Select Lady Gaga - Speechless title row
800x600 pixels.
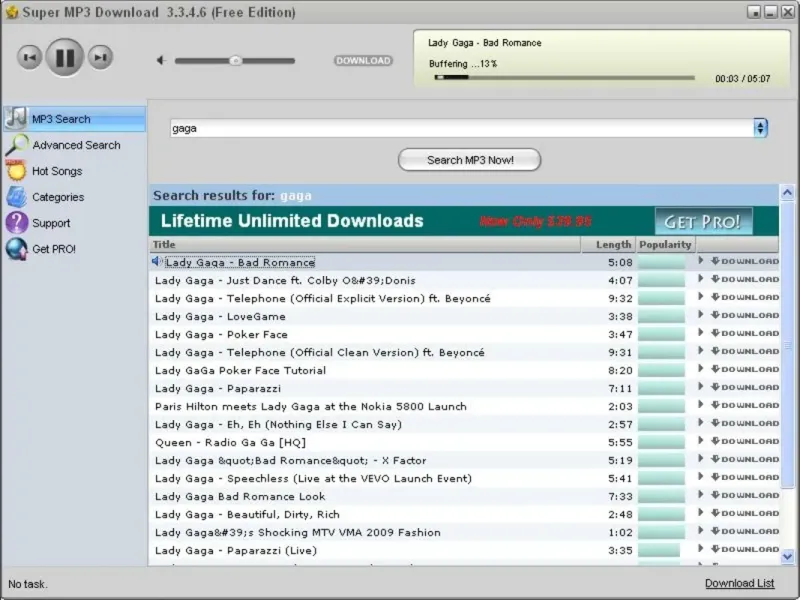coord(313,479)
